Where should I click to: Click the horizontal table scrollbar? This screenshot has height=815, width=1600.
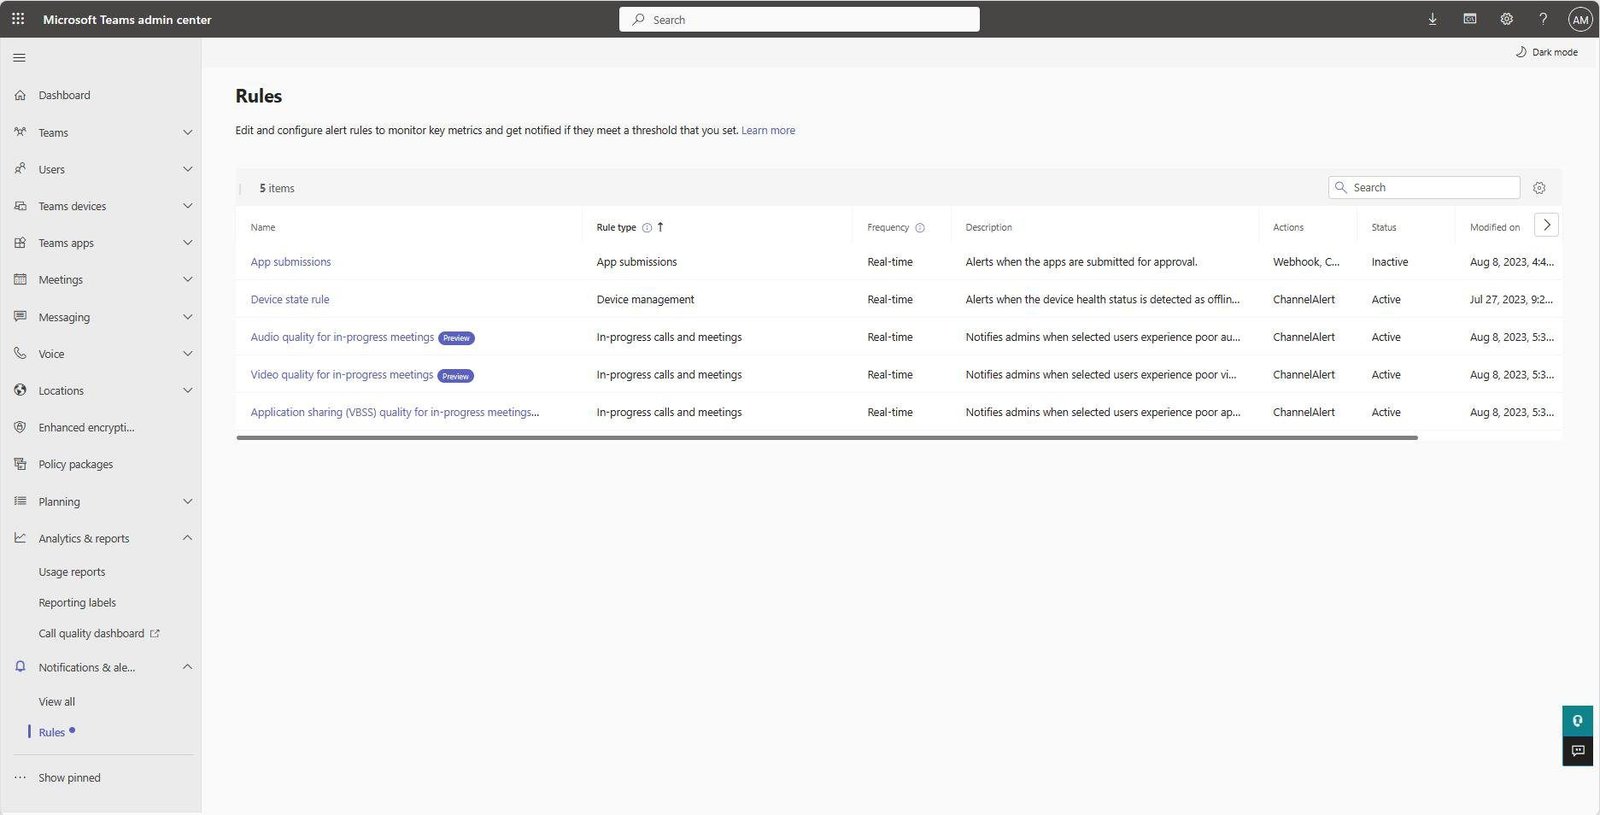click(827, 438)
